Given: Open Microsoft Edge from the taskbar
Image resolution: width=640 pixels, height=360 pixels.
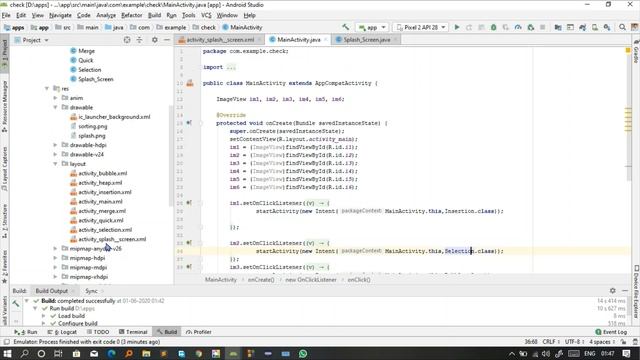Looking at the screenshot, I should [x=111, y=353].
